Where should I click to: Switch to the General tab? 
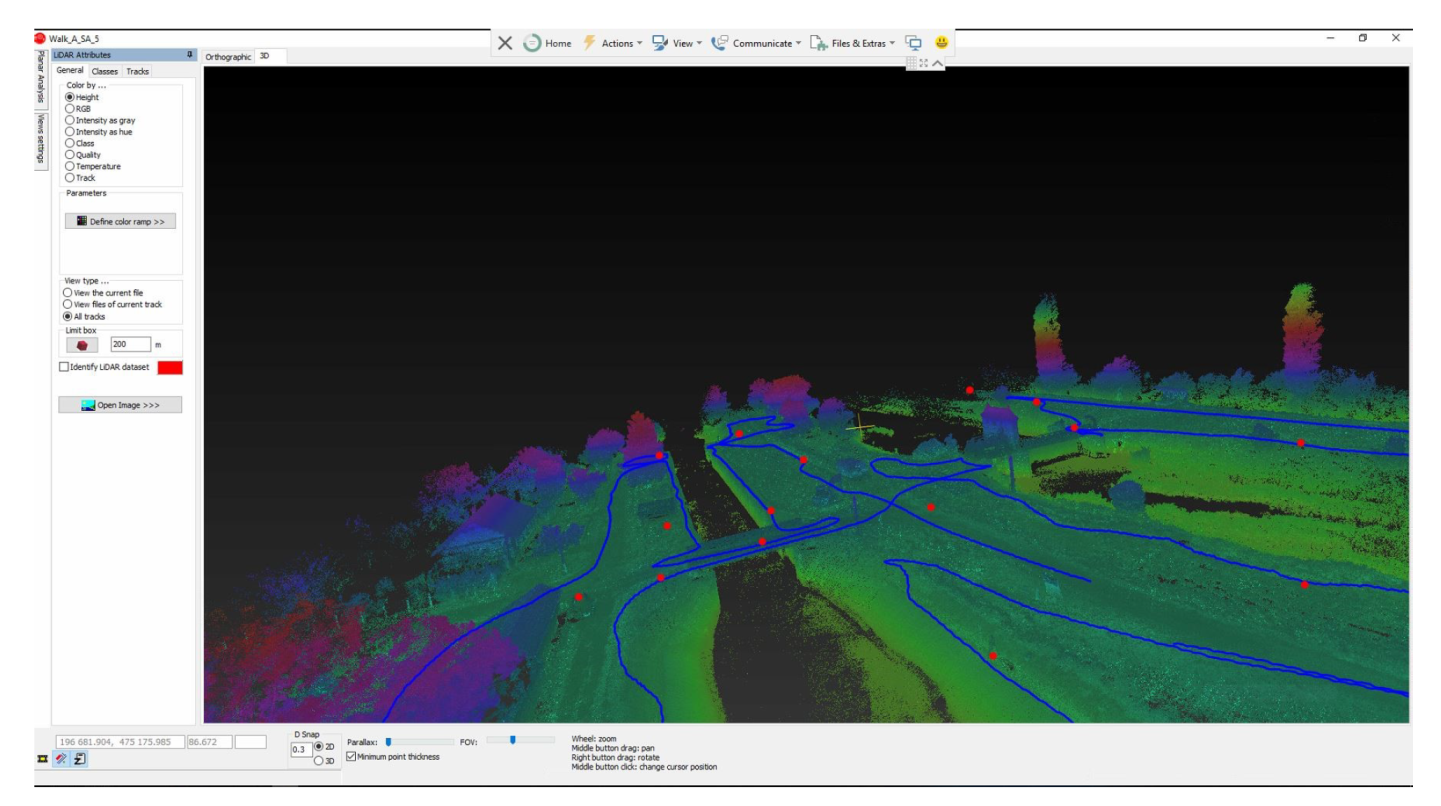tap(70, 71)
